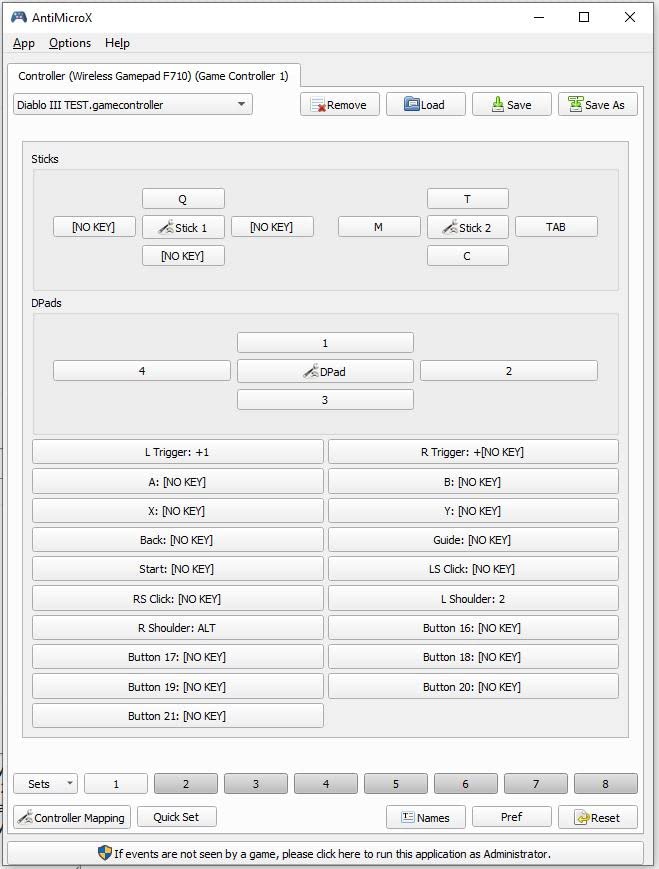The width and height of the screenshot is (659, 869).
Task: Open Stick 2 settings
Action: coord(468,227)
